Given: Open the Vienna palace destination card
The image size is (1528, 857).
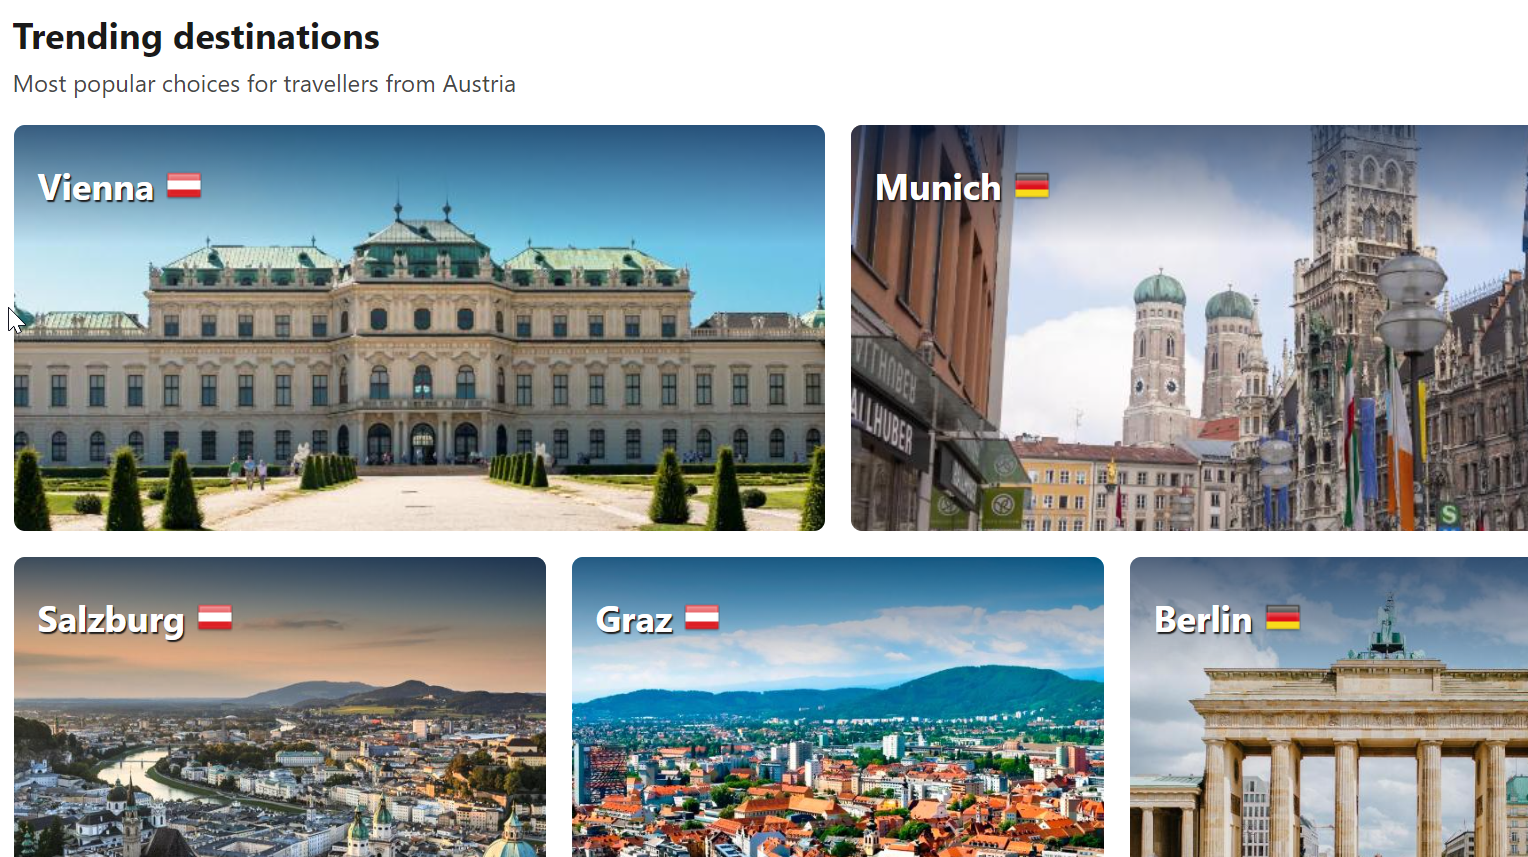Looking at the screenshot, I should pos(419,328).
